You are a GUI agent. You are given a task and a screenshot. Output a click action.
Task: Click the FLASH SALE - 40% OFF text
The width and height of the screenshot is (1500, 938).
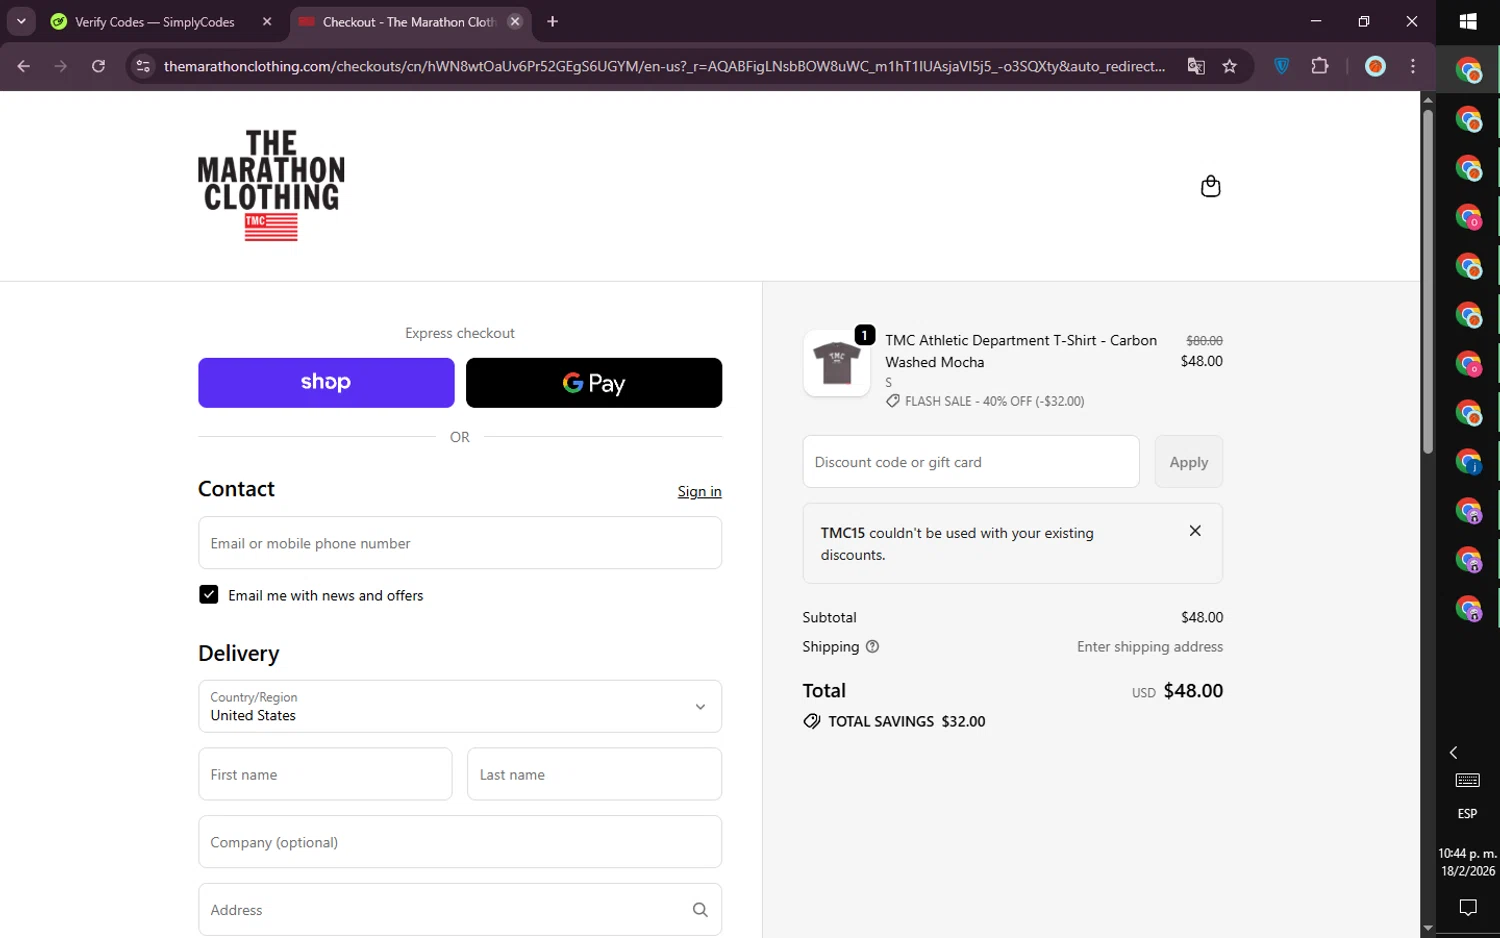click(994, 401)
